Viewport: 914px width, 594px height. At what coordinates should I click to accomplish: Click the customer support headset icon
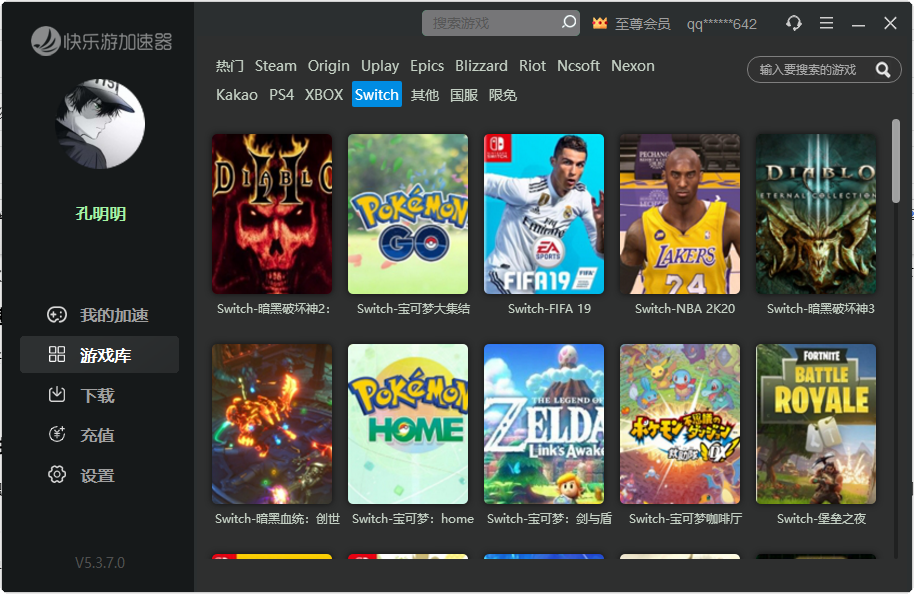tap(793, 23)
